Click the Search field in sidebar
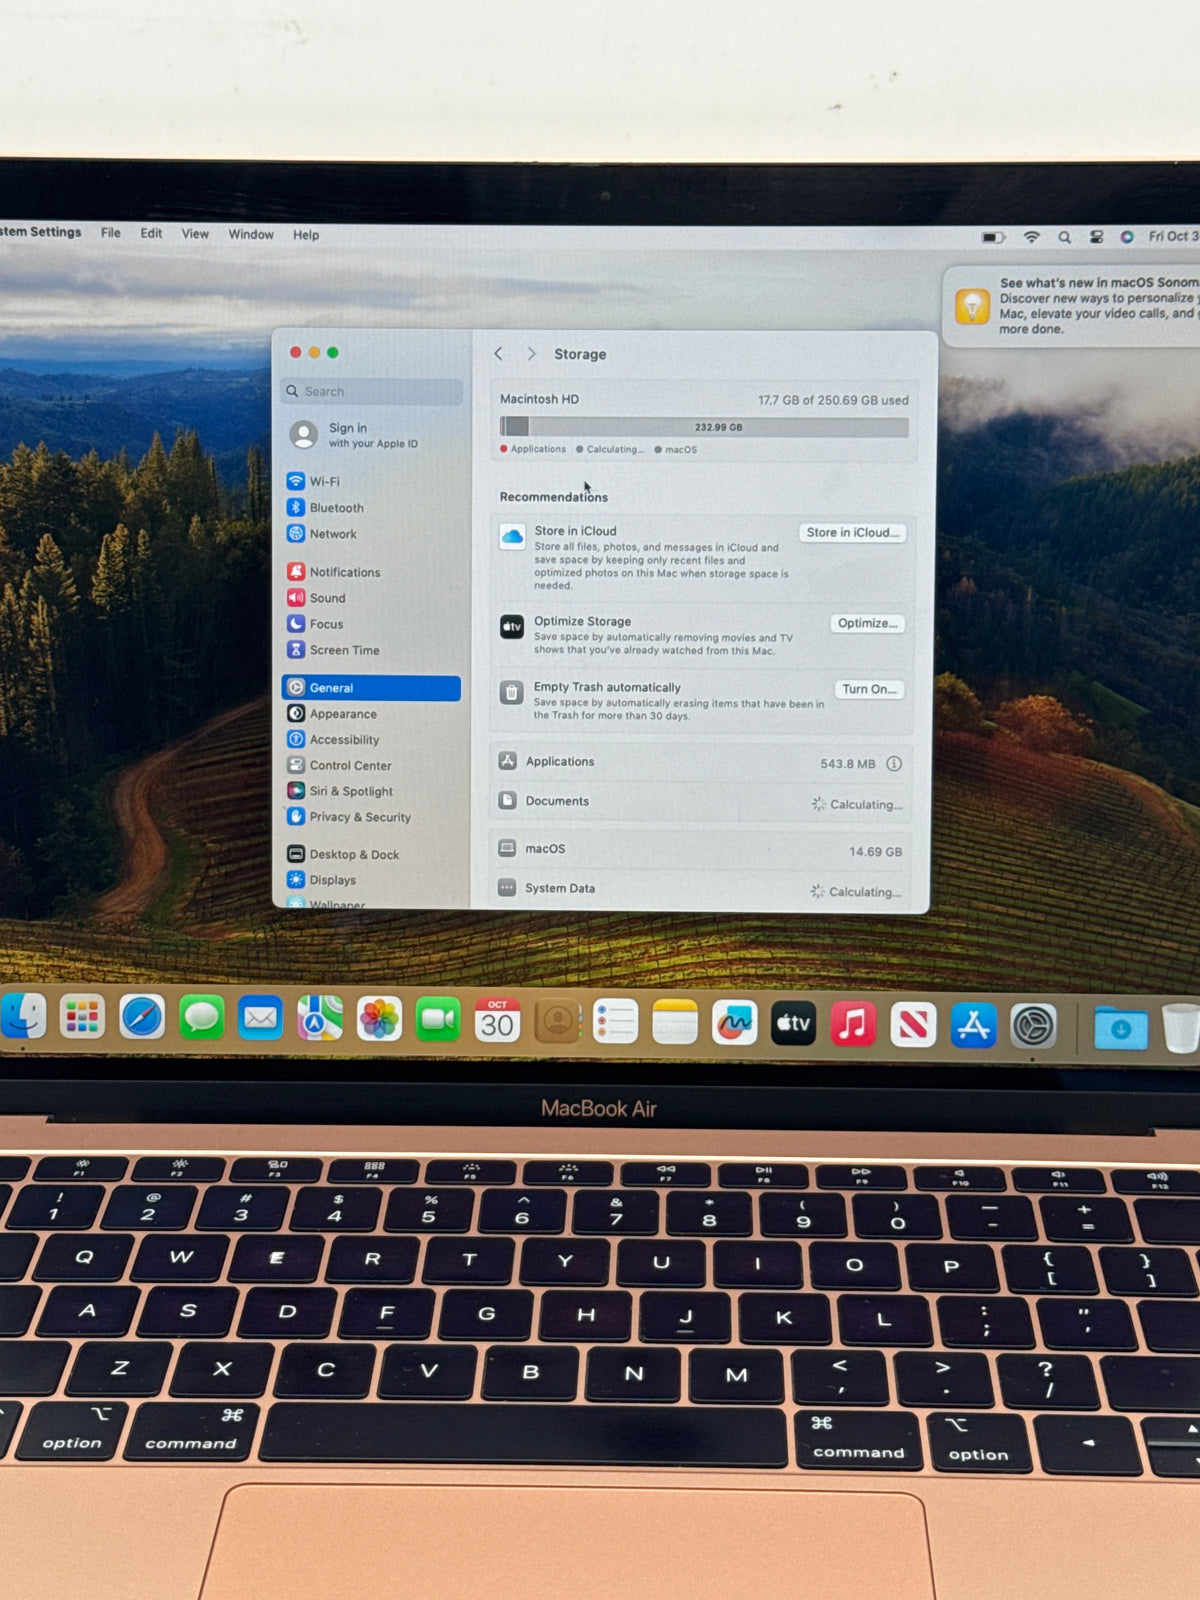Image resolution: width=1200 pixels, height=1600 pixels. tap(372, 391)
